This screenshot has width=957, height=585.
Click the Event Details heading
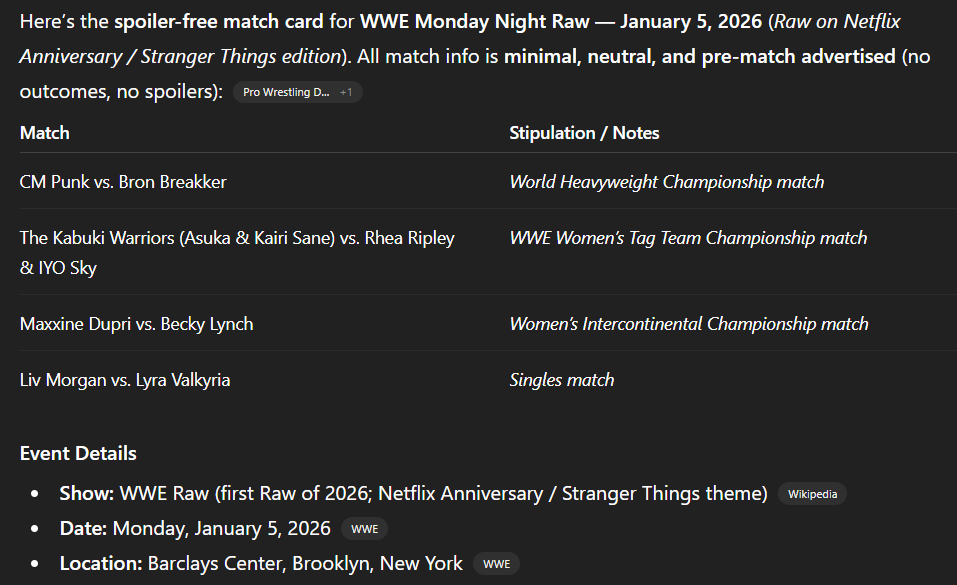(78, 454)
